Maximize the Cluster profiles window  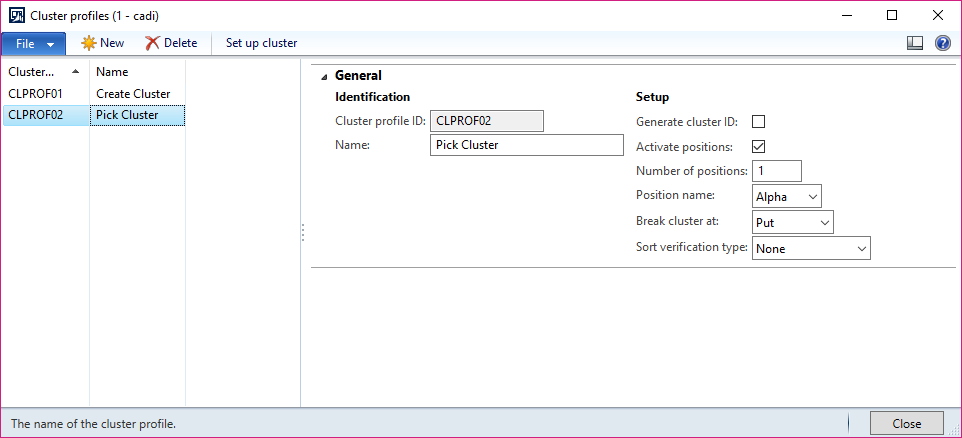pos(892,15)
